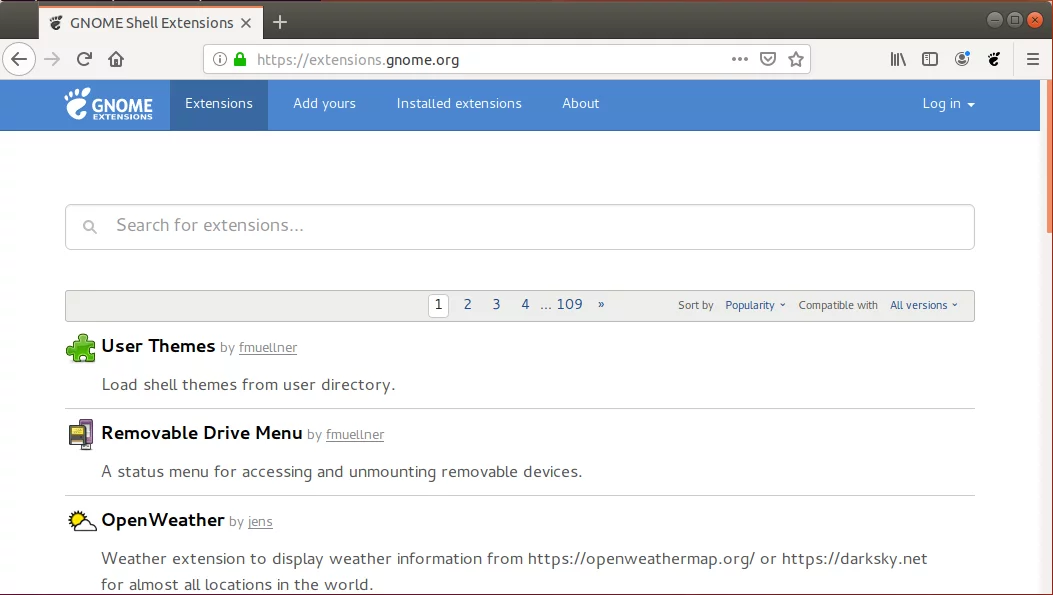
Task: Open the Firefox hamburger menu
Action: click(x=1033, y=59)
